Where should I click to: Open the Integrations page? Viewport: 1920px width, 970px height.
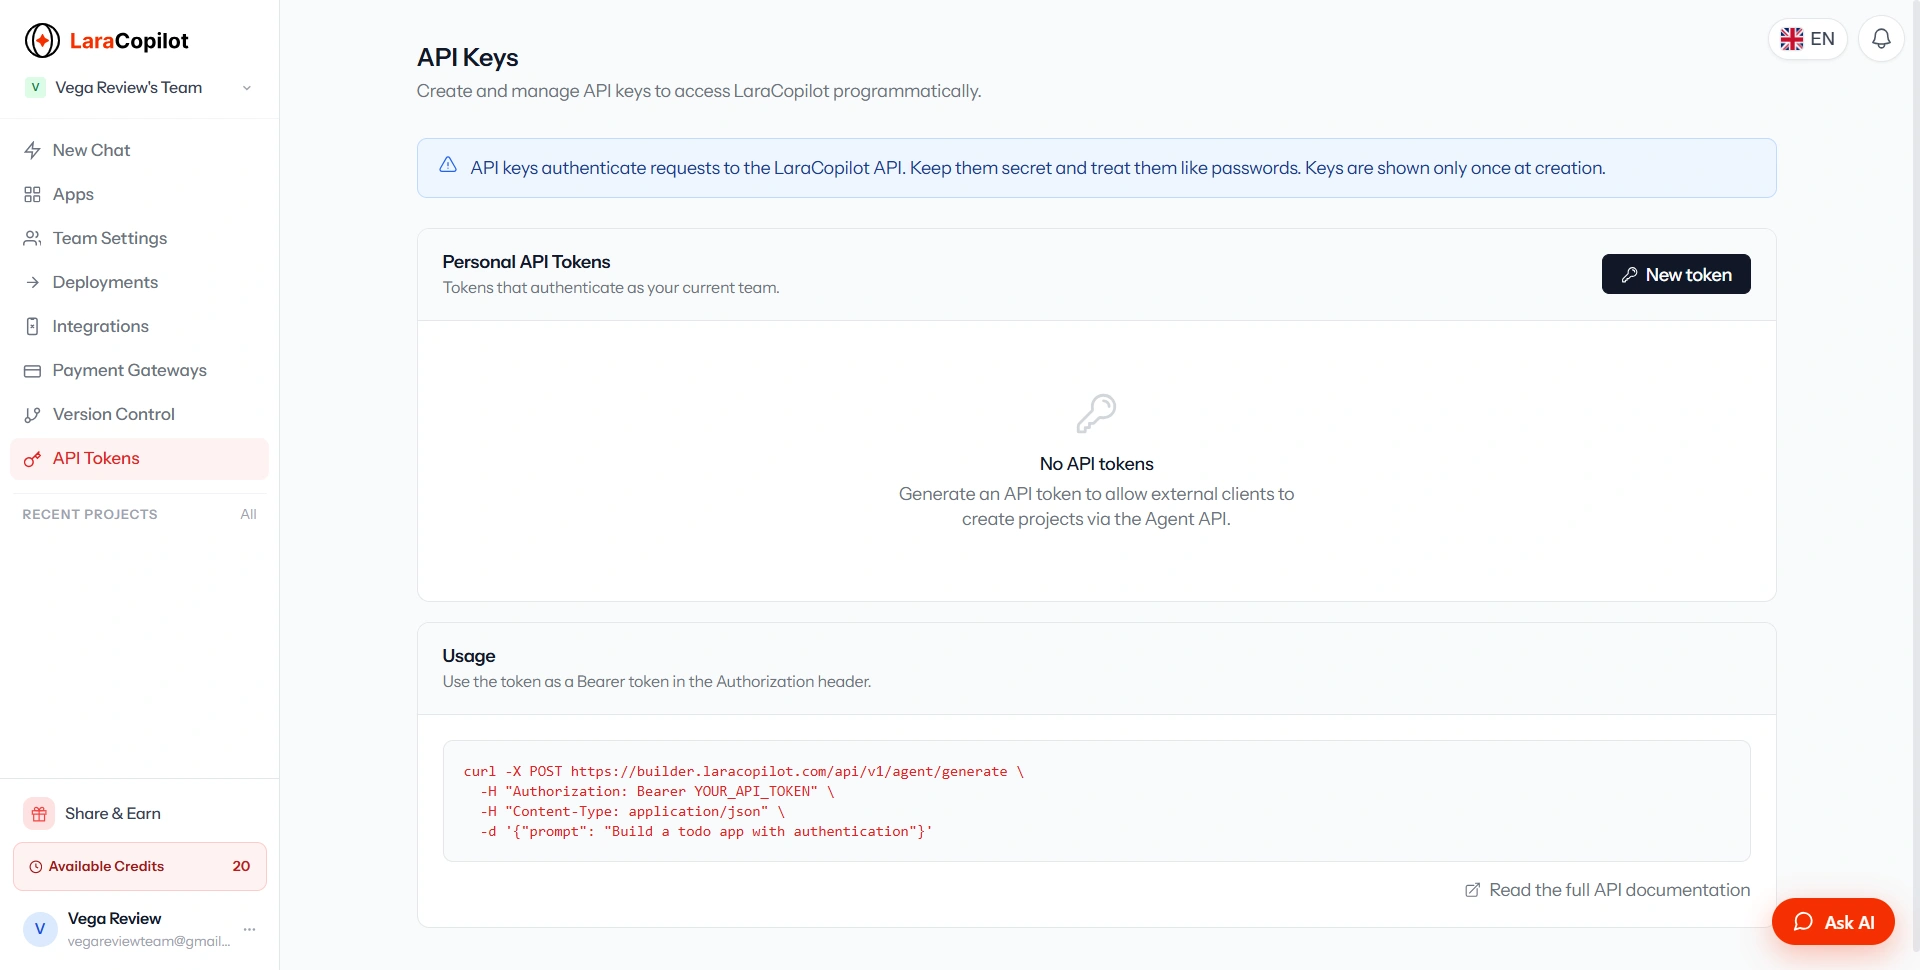coord(139,326)
